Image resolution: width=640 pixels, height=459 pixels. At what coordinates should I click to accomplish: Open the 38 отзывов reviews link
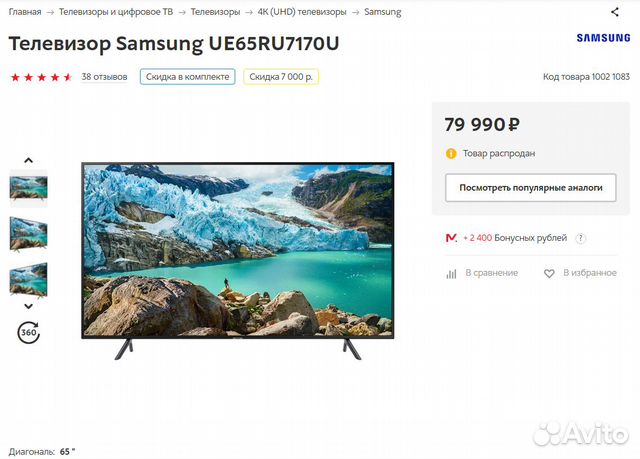click(x=104, y=77)
